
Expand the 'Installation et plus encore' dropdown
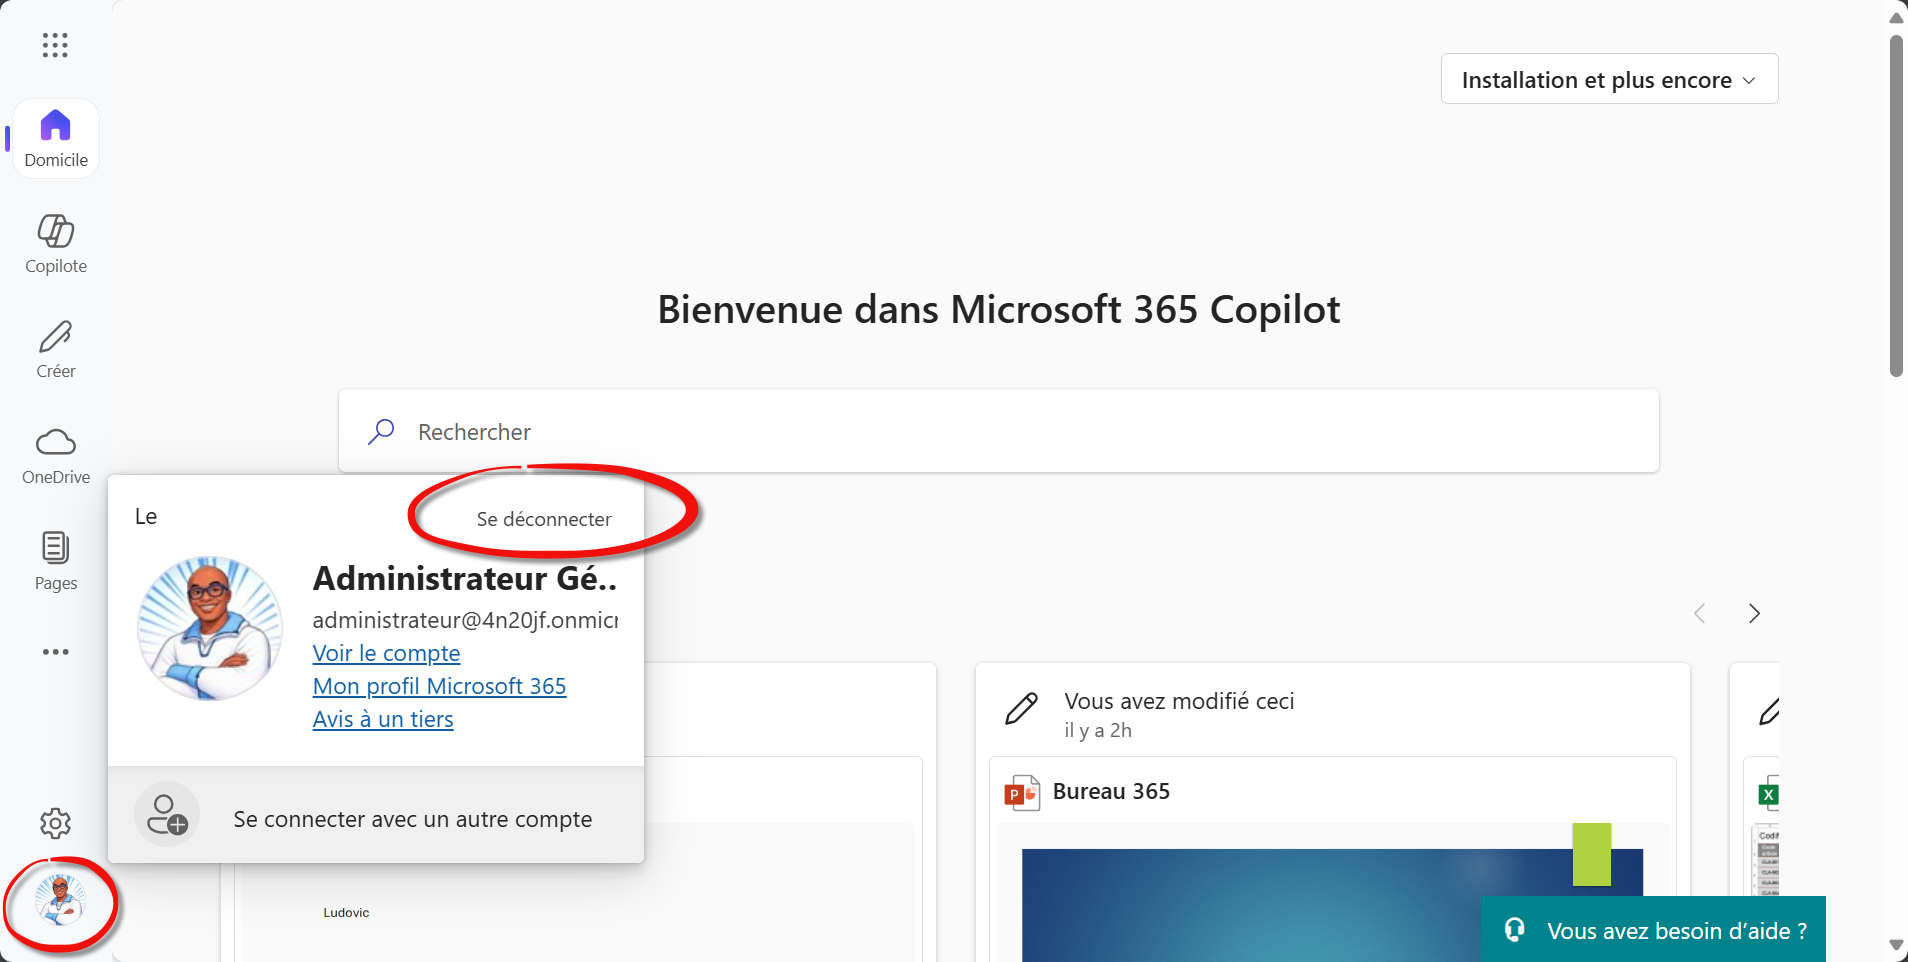[x=1608, y=80]
